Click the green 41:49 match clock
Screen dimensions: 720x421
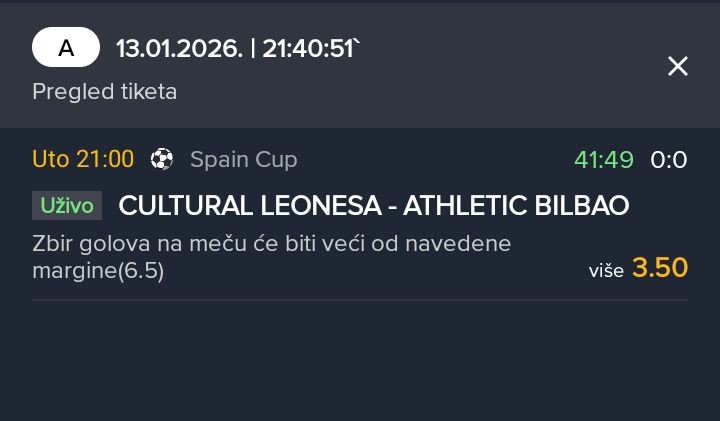[604, 159]
